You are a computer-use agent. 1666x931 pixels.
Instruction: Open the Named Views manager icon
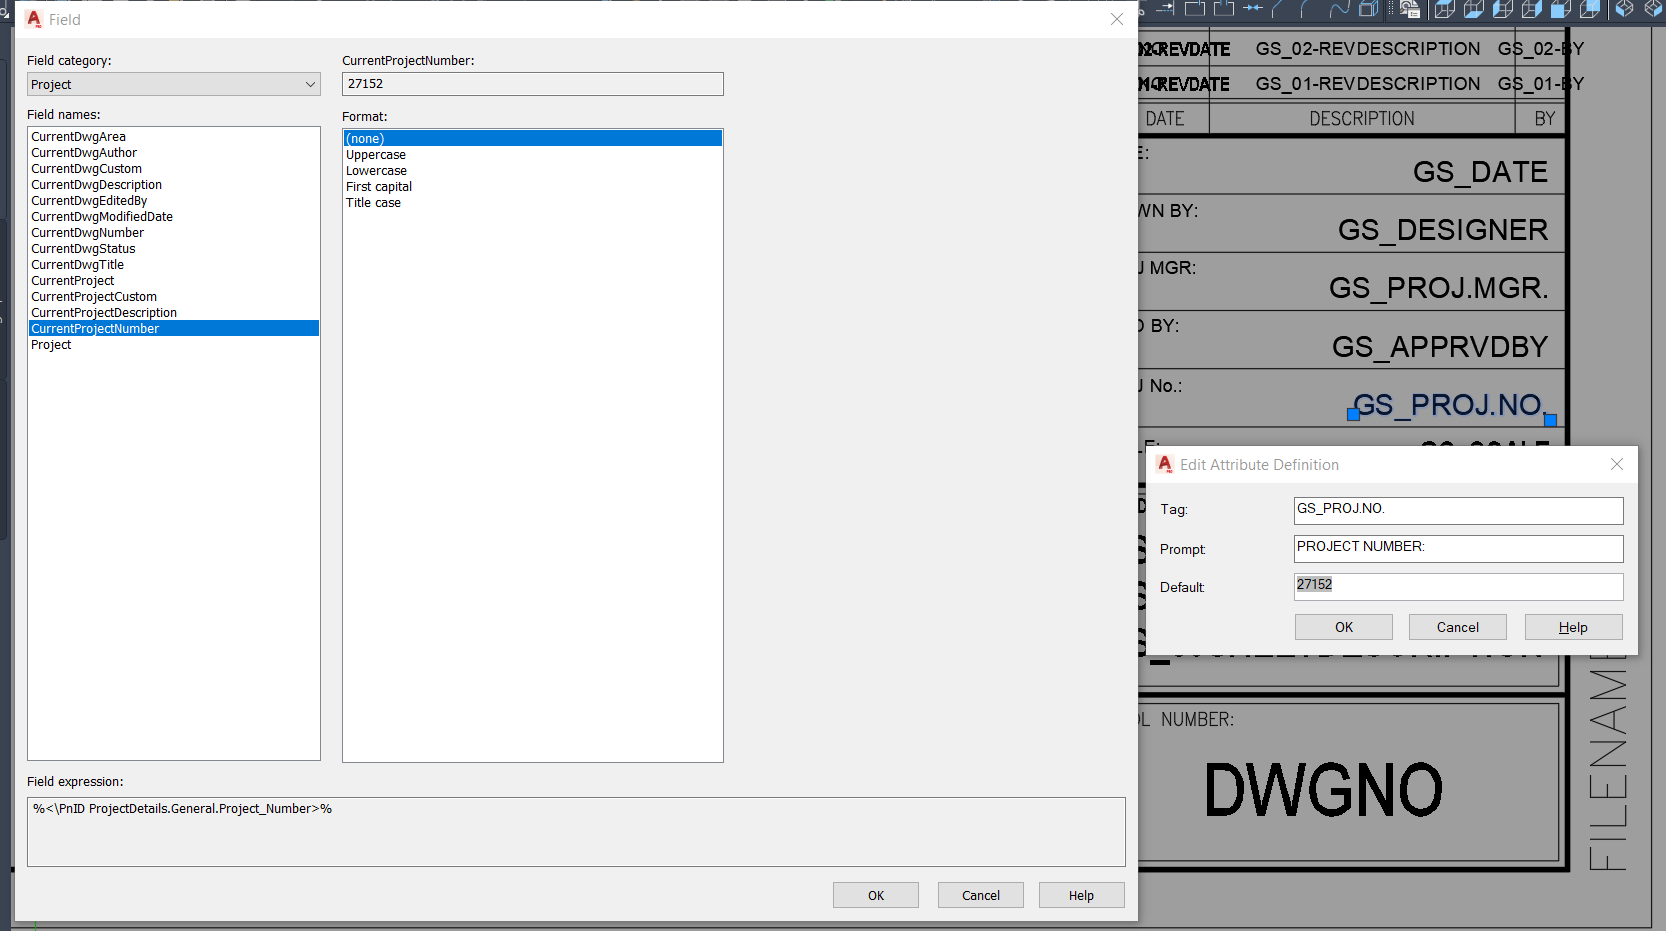pos(1410,9)
